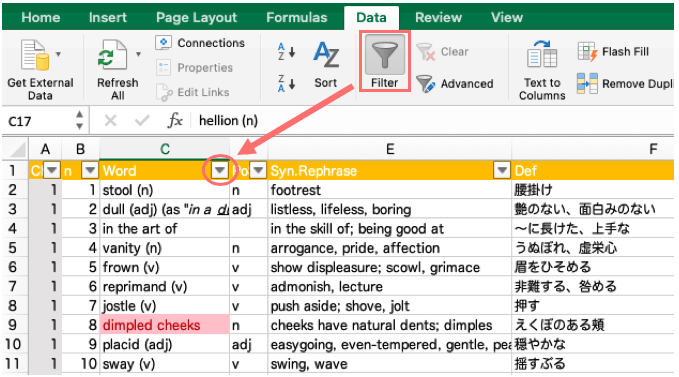
Task: Click cell 'admonish, lecture'
Action: 390,287
